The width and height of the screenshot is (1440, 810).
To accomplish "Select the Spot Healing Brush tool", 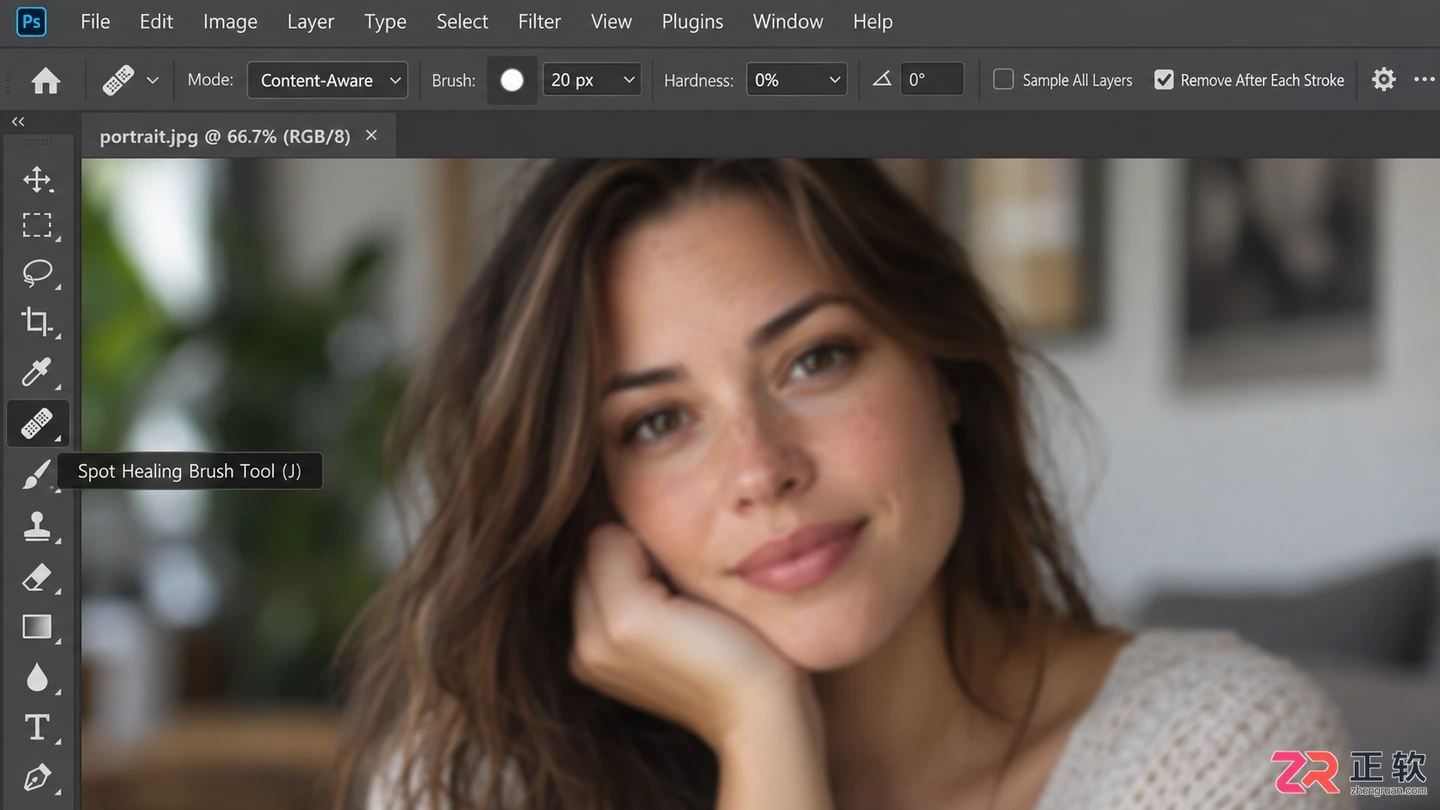I will coord(37,423).
